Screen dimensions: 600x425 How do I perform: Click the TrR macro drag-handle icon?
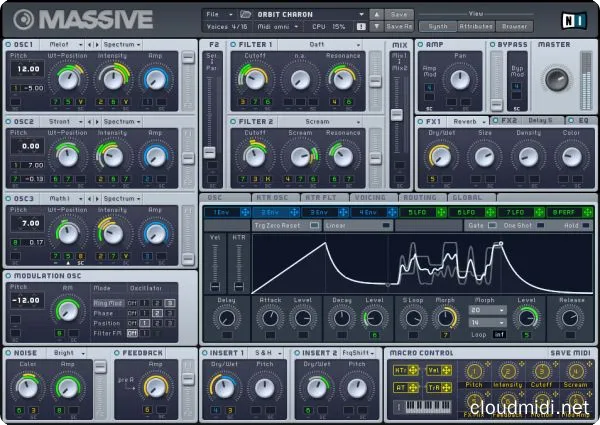pyautogui.click(x=446, y=388)
